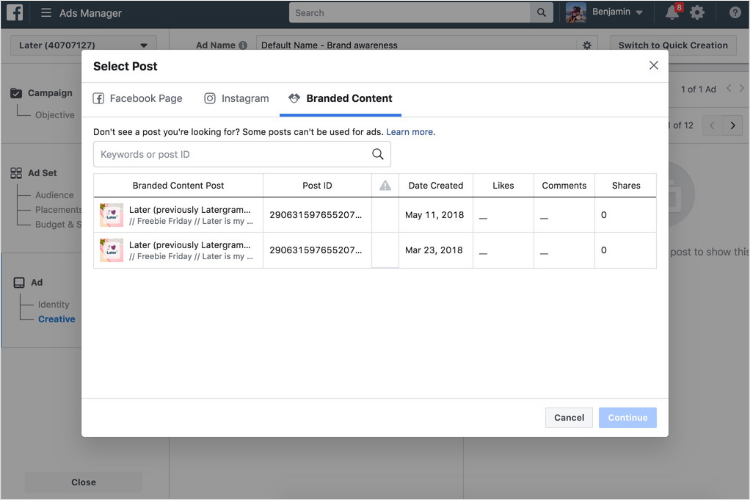
Task: Select Audience under Ad Set
Action: tap(55, 195)
